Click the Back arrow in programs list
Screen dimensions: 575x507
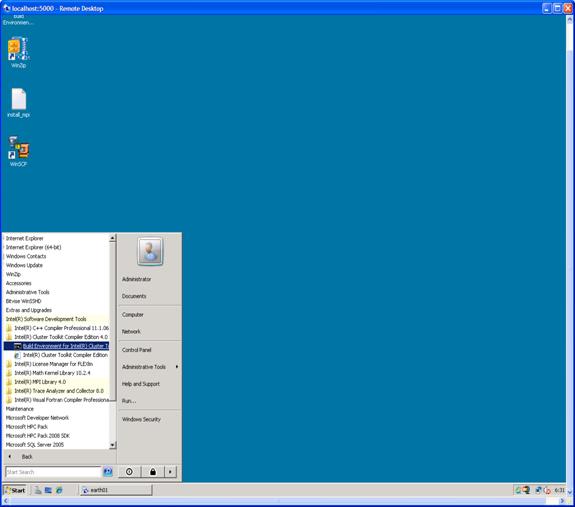coord(10,457)
